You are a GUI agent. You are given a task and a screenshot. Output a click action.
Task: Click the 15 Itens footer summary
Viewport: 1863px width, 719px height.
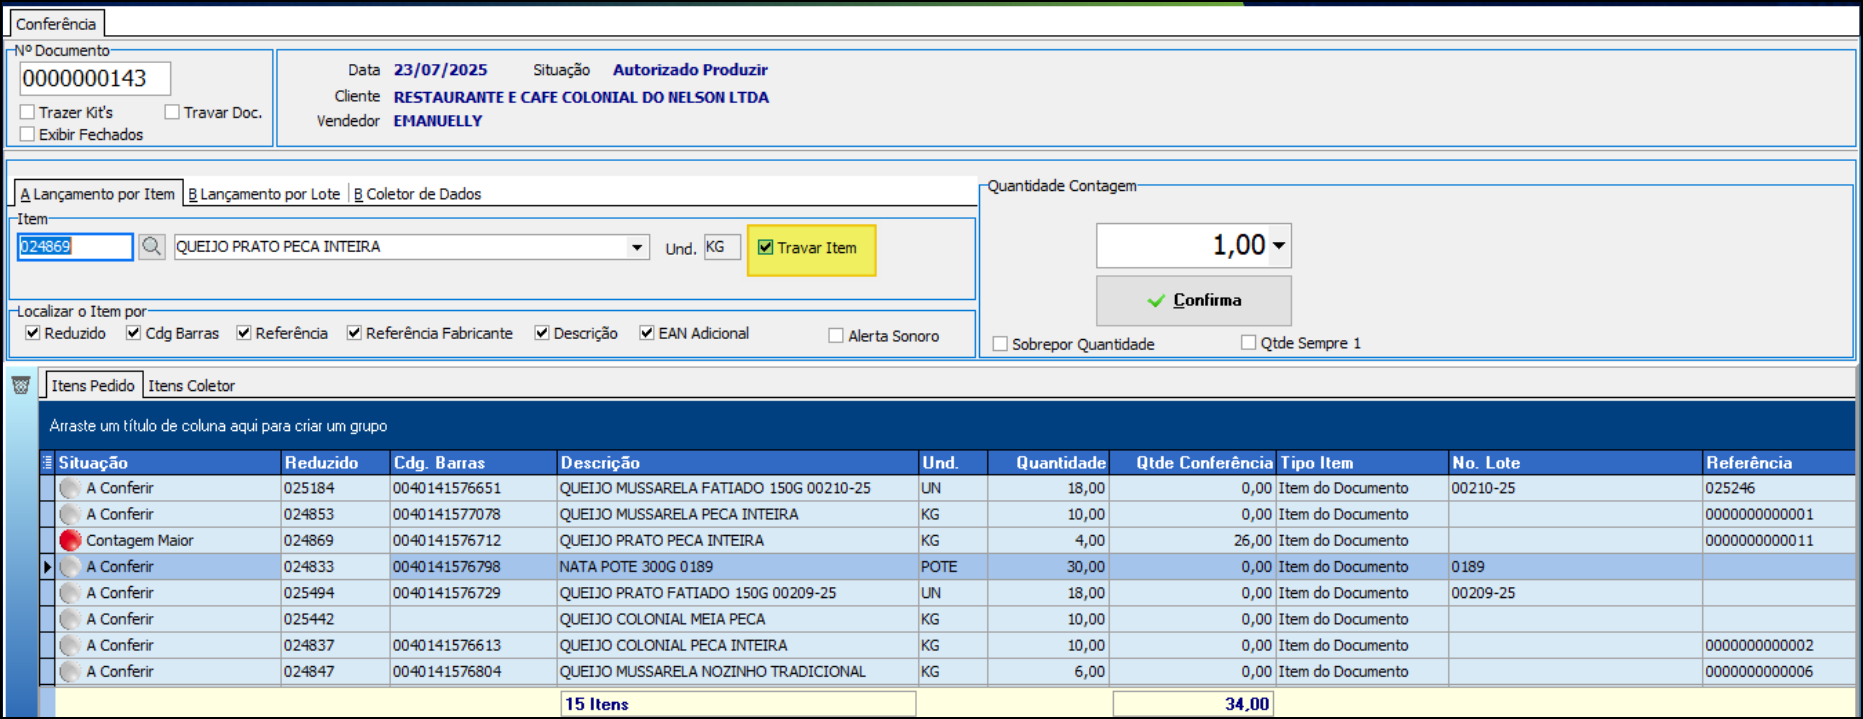pos(738,704)
